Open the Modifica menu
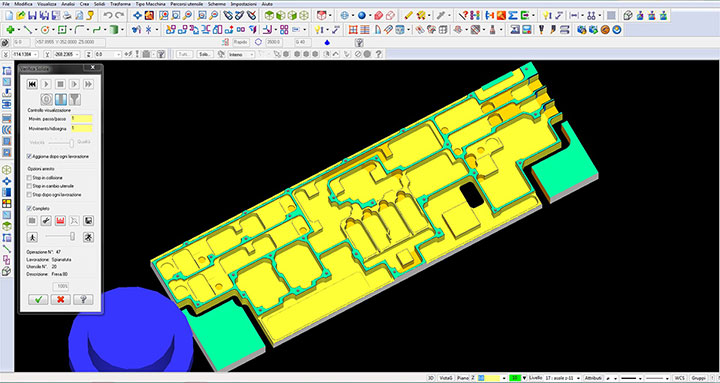Screen dimensions: 720x383 click(23, 4)
